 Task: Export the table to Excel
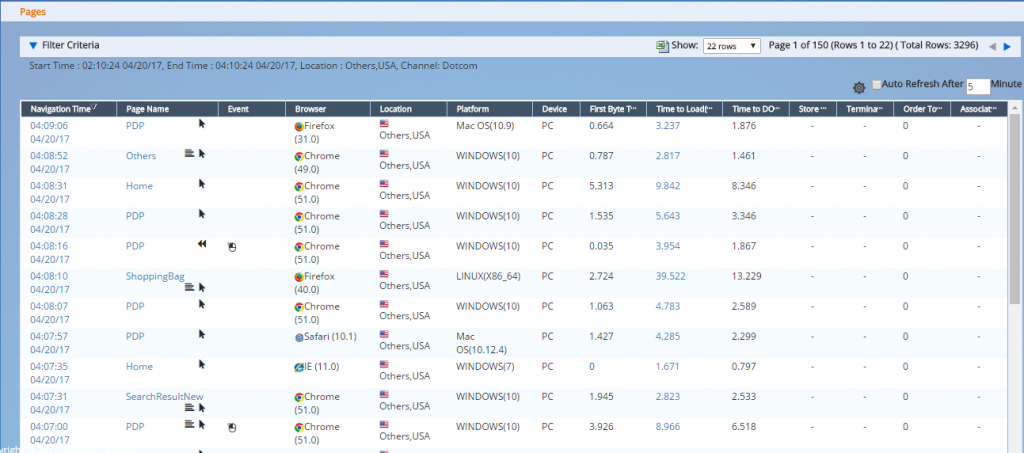(x=662, y=46)
